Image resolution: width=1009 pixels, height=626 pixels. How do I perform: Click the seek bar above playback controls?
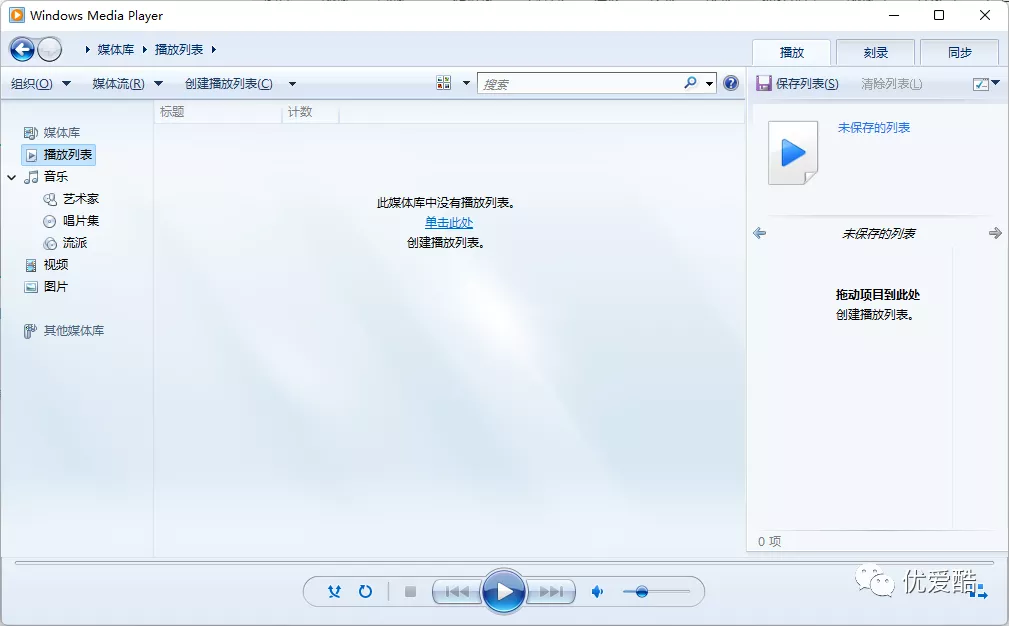tap(504, 562)
